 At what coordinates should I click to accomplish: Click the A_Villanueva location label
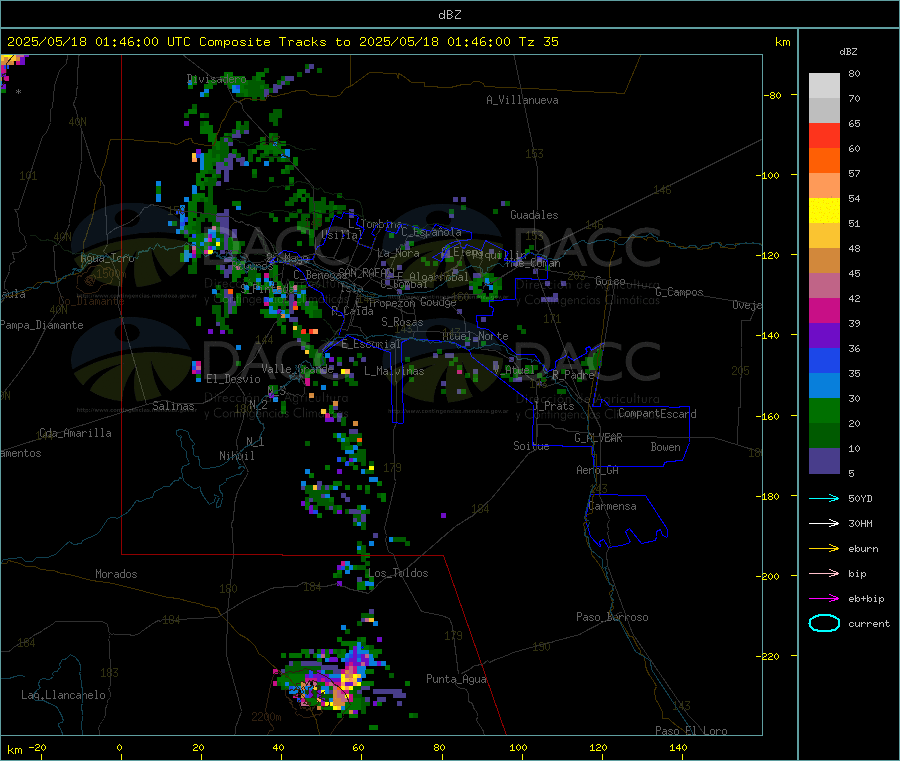point(522,100)
